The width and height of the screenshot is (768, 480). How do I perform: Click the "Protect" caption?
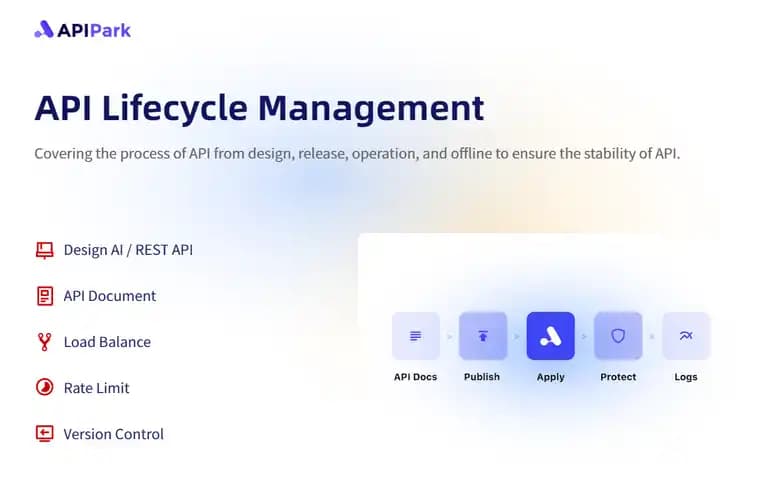tap(618, 377)
